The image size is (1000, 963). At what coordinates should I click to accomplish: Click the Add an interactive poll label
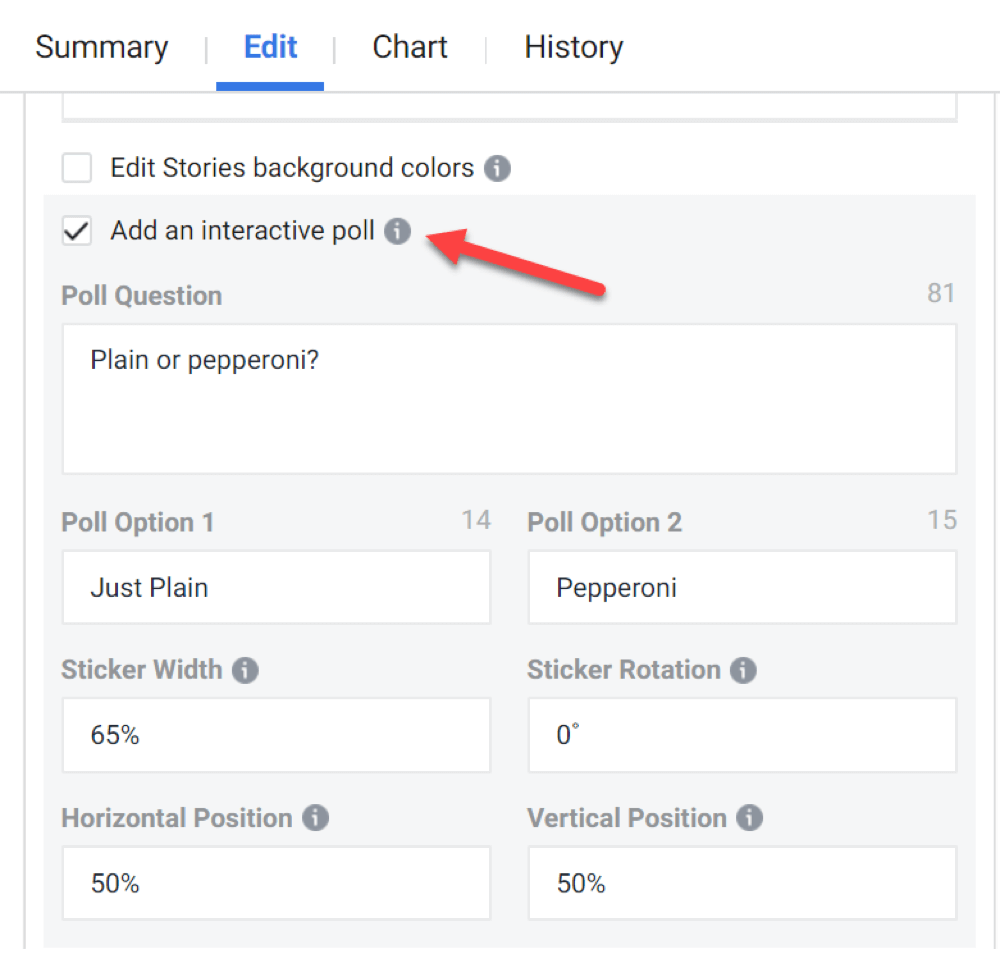tap(242, 231)
